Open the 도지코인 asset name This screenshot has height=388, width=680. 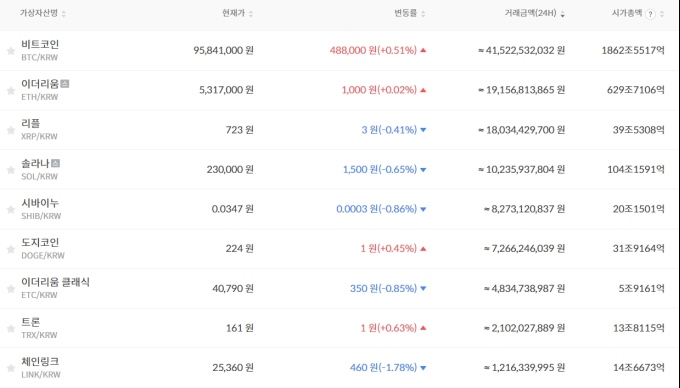(40, 242)
